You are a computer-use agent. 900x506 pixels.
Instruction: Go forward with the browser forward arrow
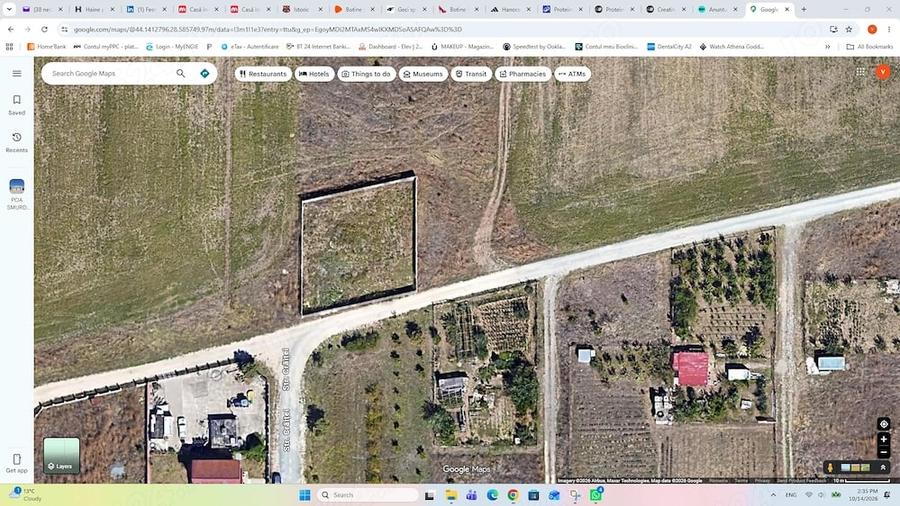coord(28,29)
